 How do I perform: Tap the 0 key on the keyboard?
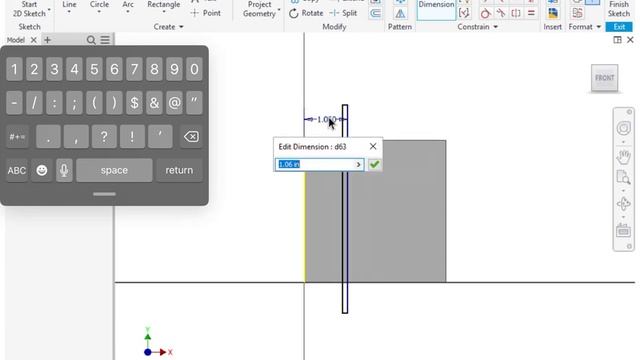[194, 69]
